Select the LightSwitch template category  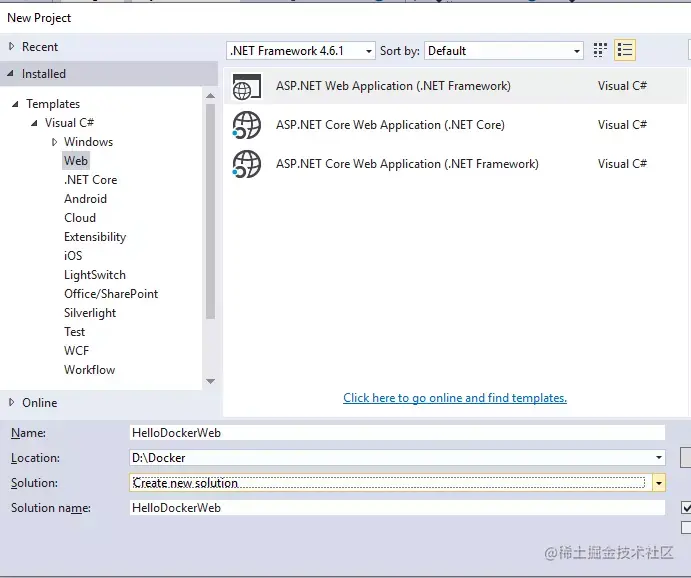[x=95, y=275]
